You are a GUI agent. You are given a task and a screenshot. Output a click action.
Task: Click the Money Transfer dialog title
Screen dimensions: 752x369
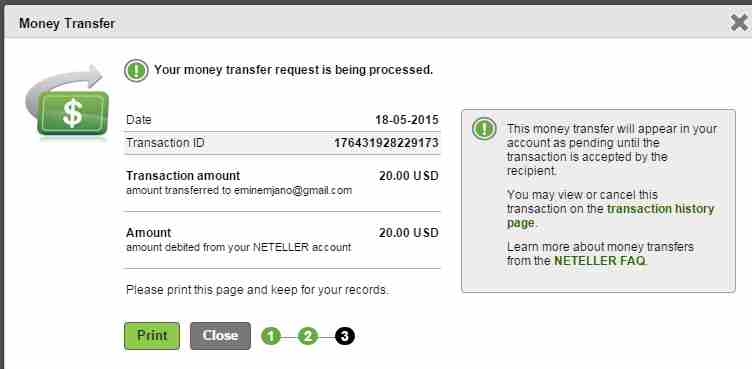click(x=67, y=23)
